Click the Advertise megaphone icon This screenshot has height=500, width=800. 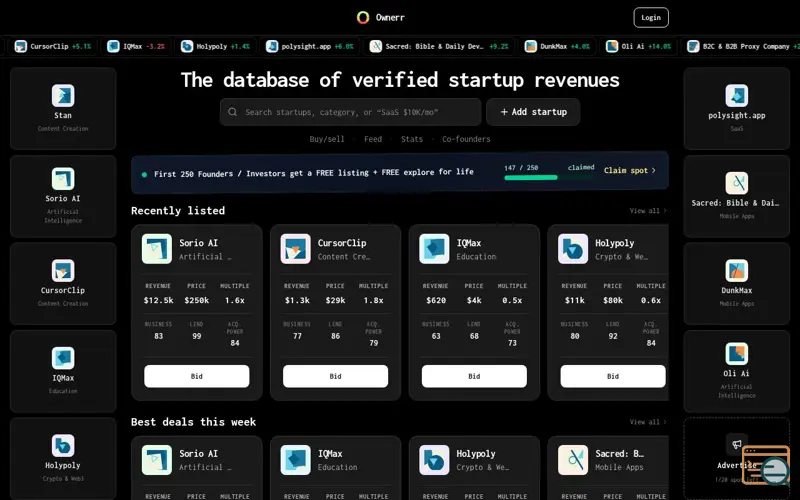737,444
